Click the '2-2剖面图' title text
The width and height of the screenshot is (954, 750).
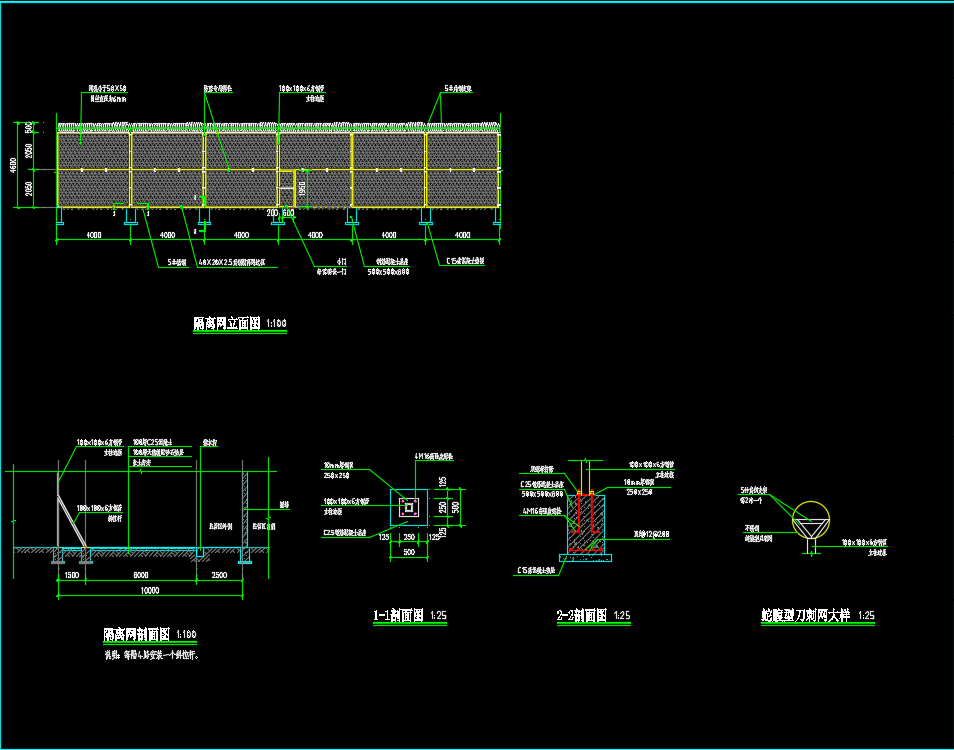point(582,616)
